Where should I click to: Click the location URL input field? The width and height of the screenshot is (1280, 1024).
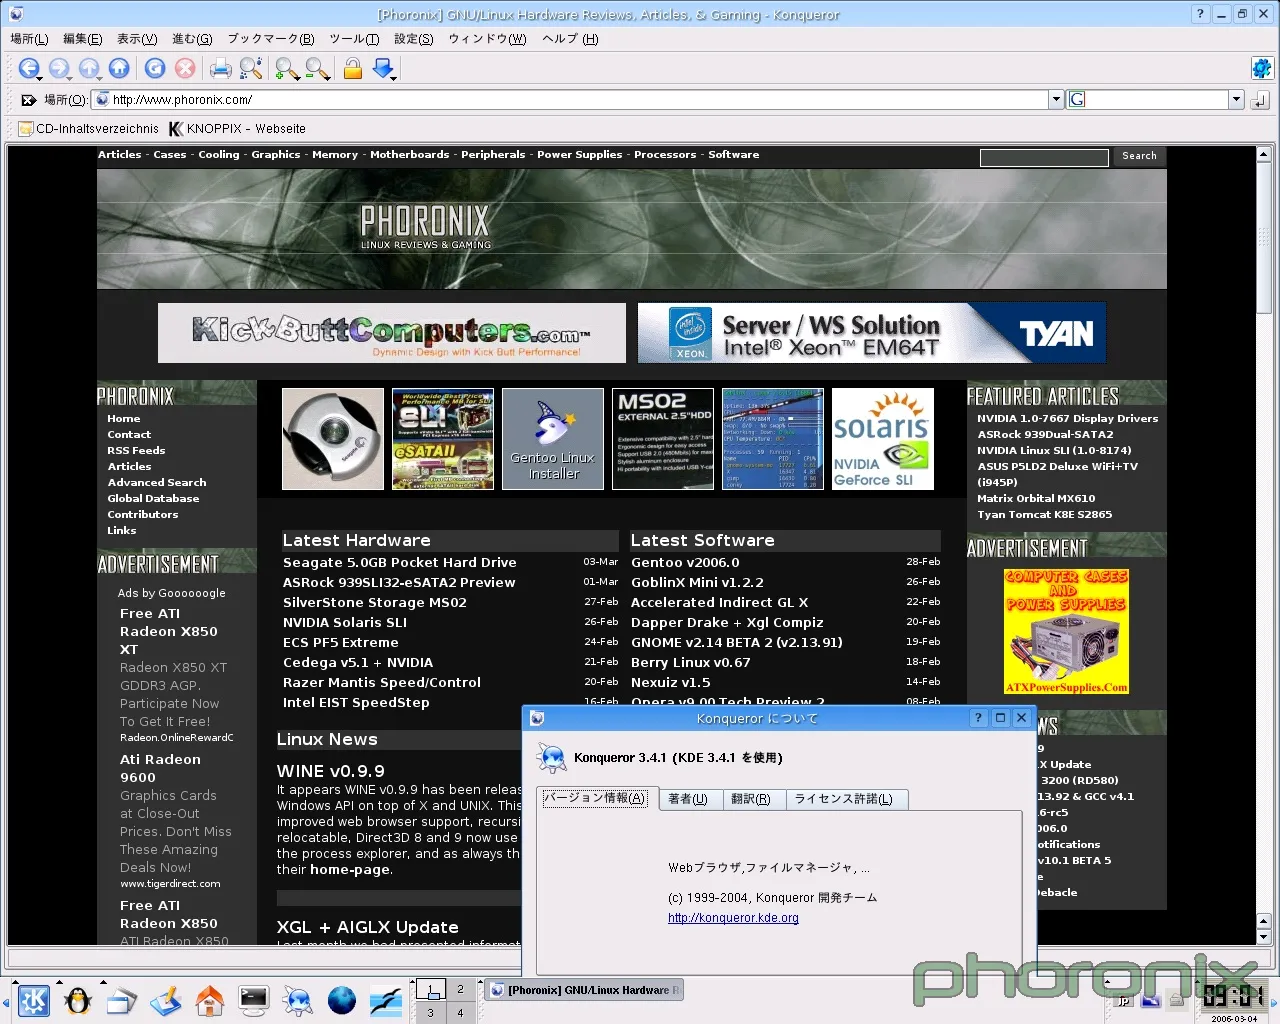point(570,100)
